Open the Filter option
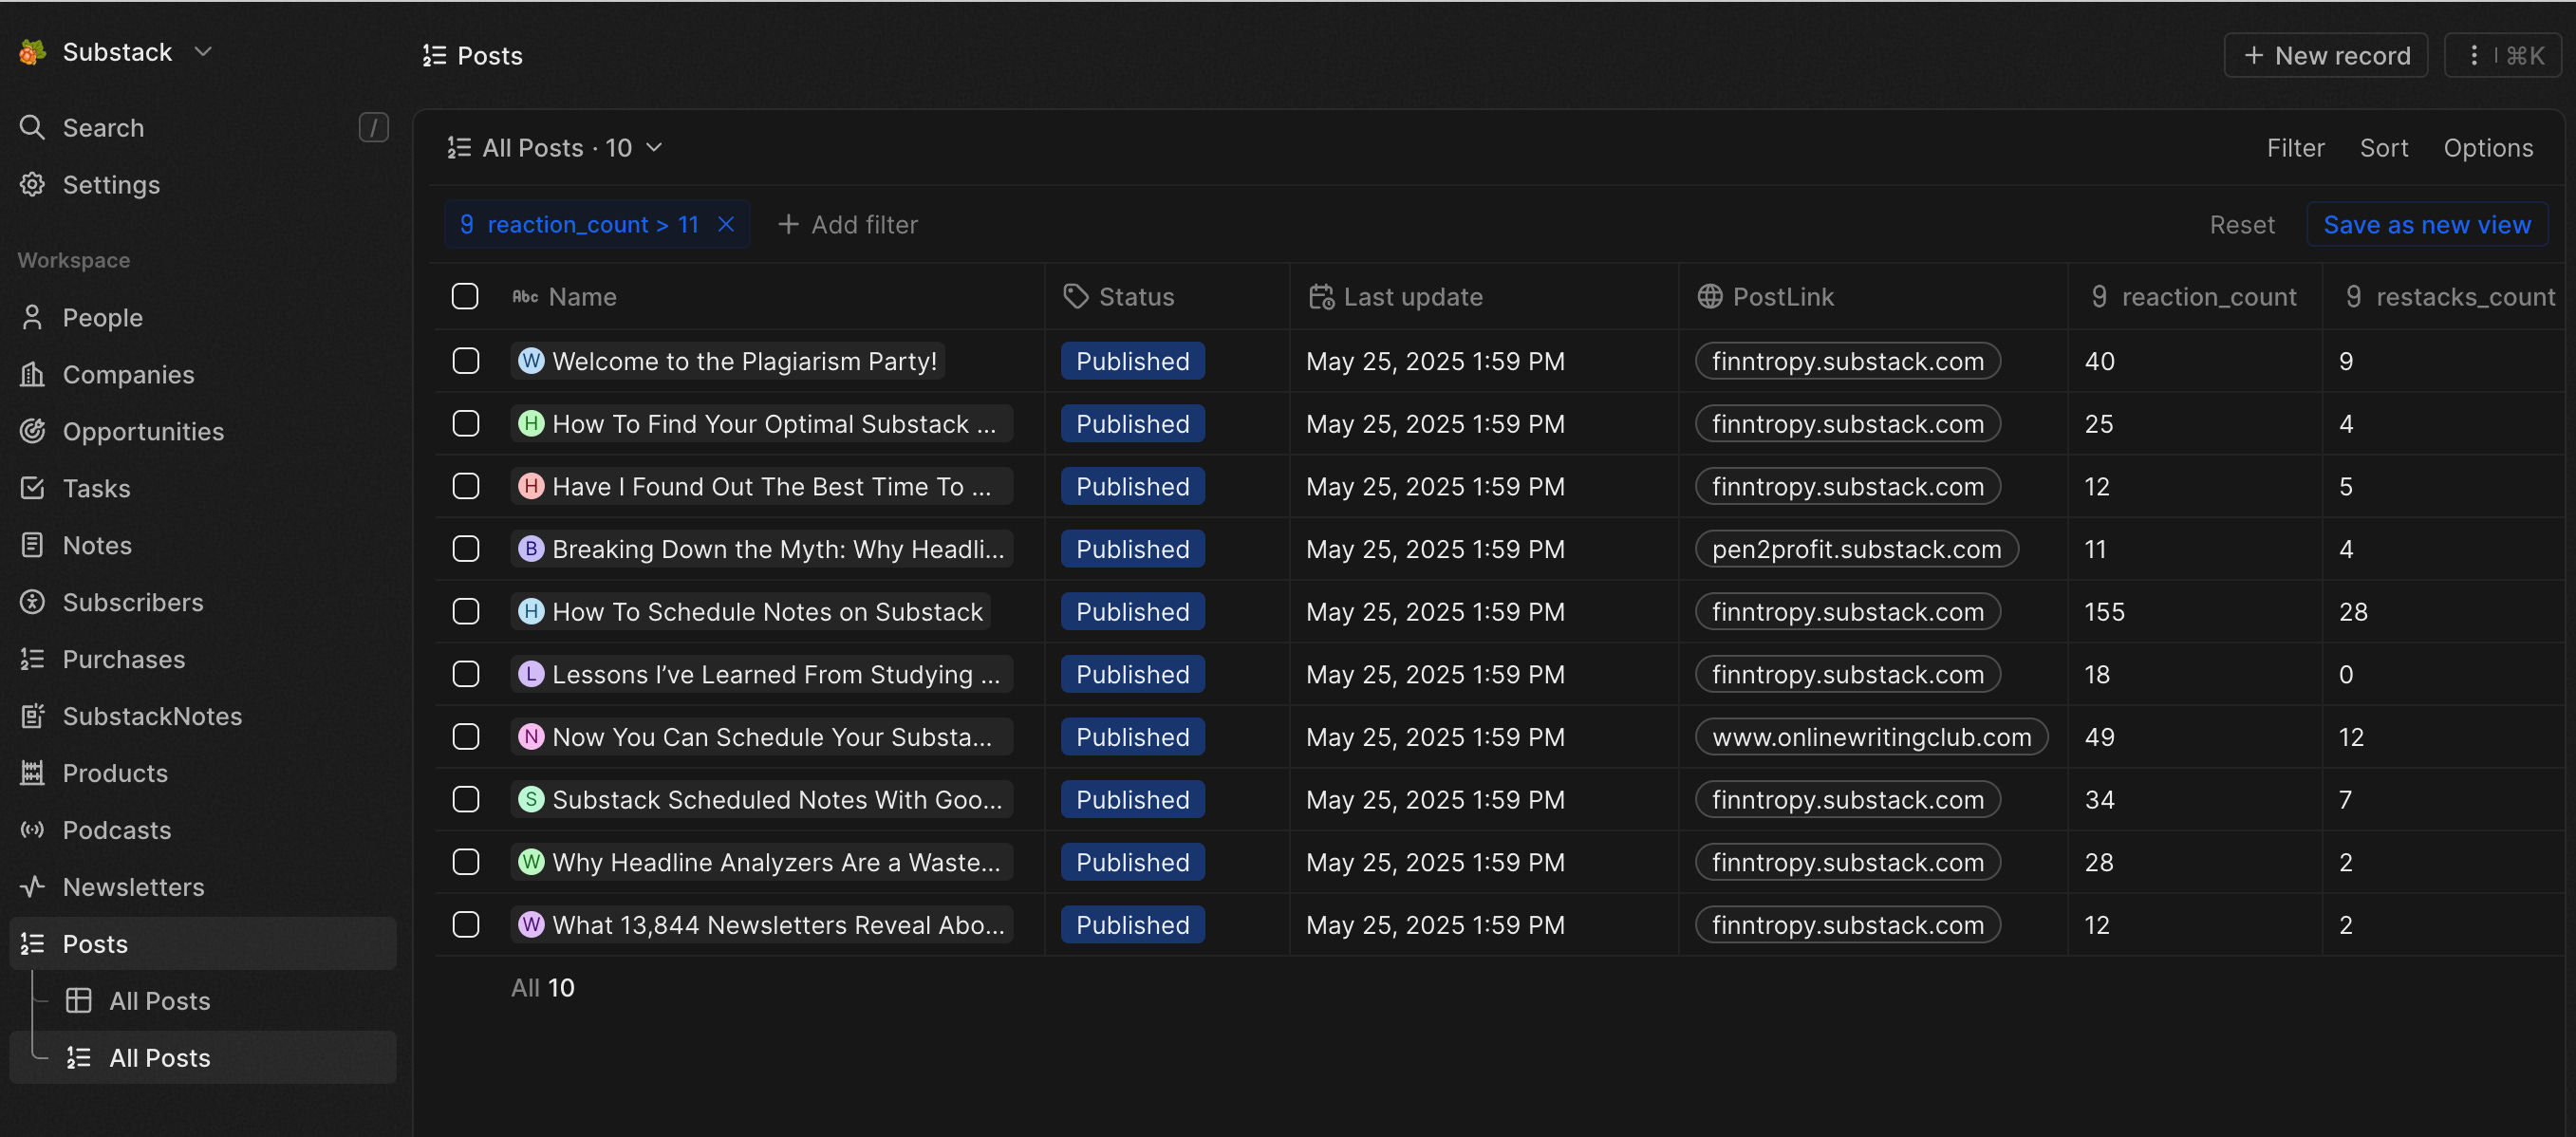Image resolution: width=2576 pixels, height=1137 pixels. coord(2295,148)
